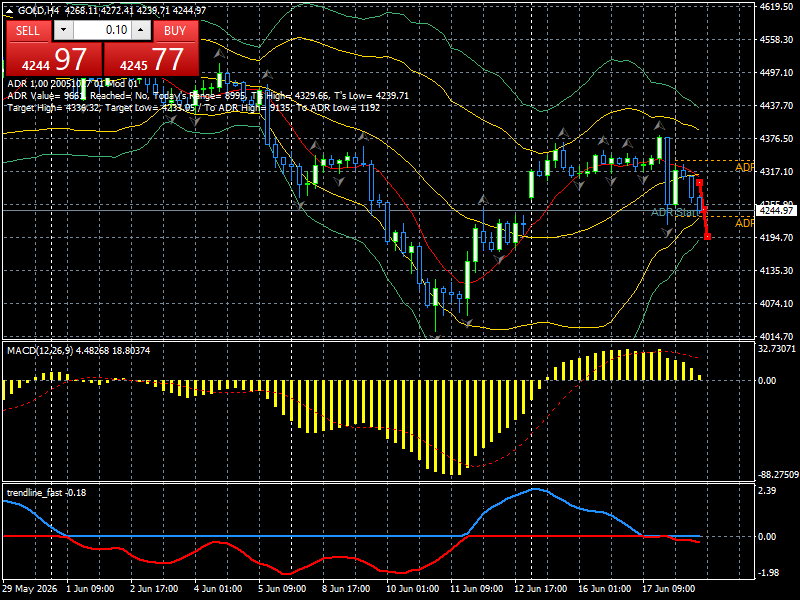800x600 pixels.
Task: Click the 10 Jun 01:00 time label
Action: (x=412, y=588)
